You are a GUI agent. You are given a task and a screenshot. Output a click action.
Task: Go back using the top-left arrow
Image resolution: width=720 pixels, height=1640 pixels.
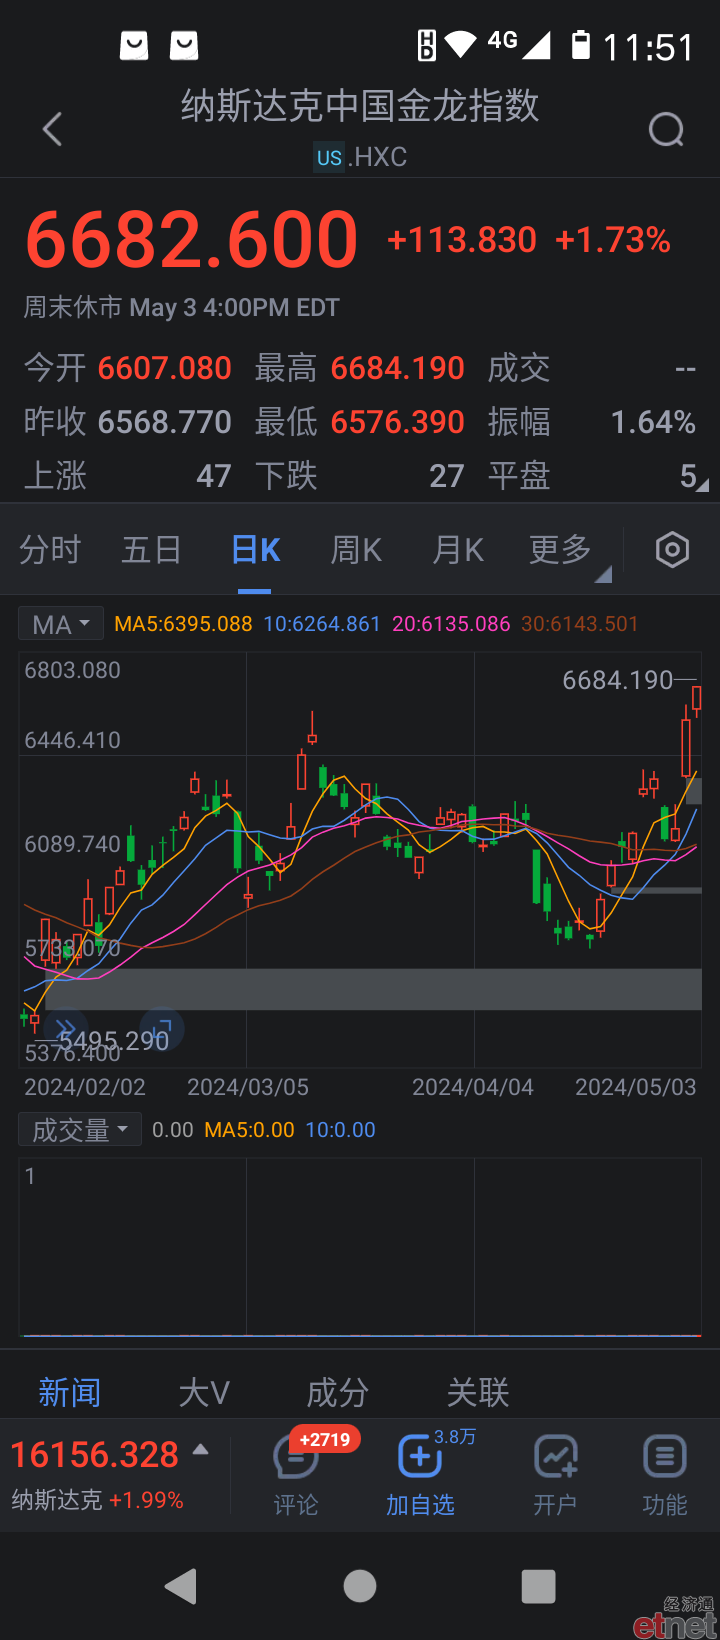[x=53, y=129]
